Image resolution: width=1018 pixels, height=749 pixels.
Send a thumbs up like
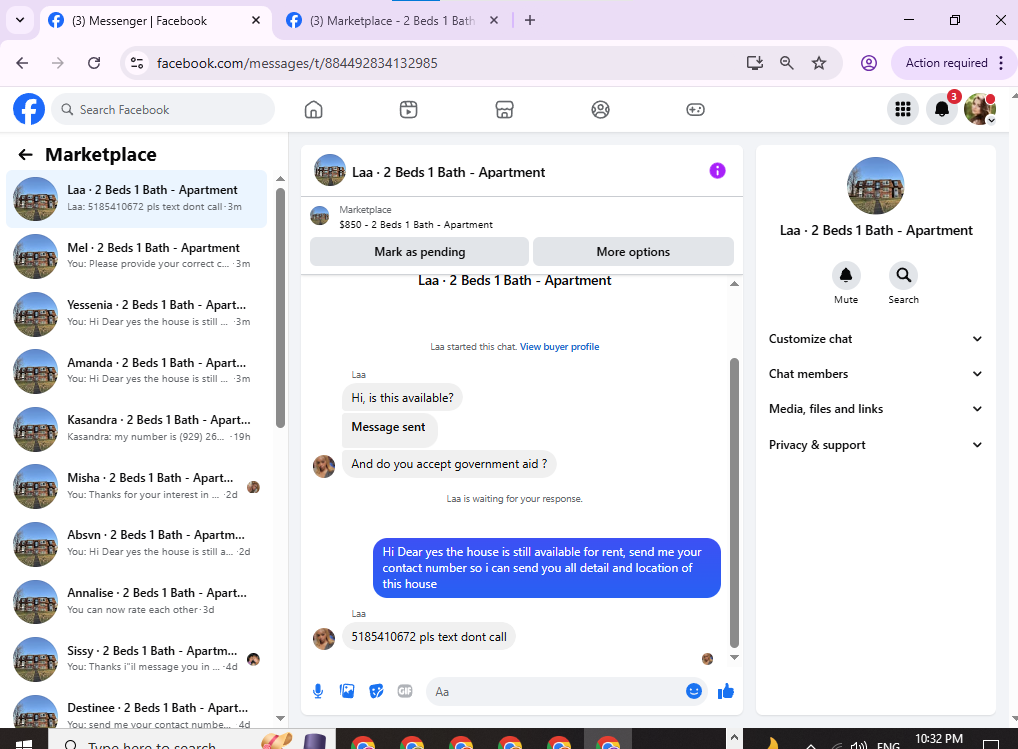(725, 691)
